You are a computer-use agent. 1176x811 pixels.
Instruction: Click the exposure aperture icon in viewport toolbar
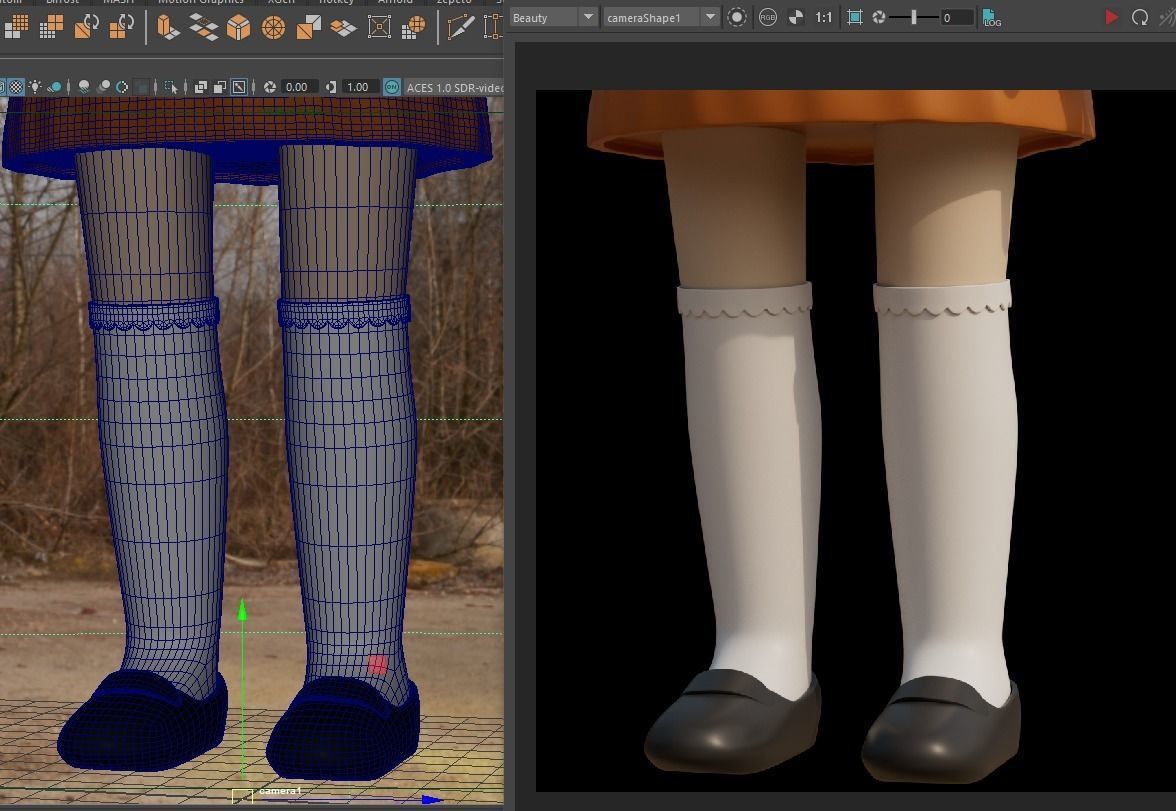tap(270, 87)
